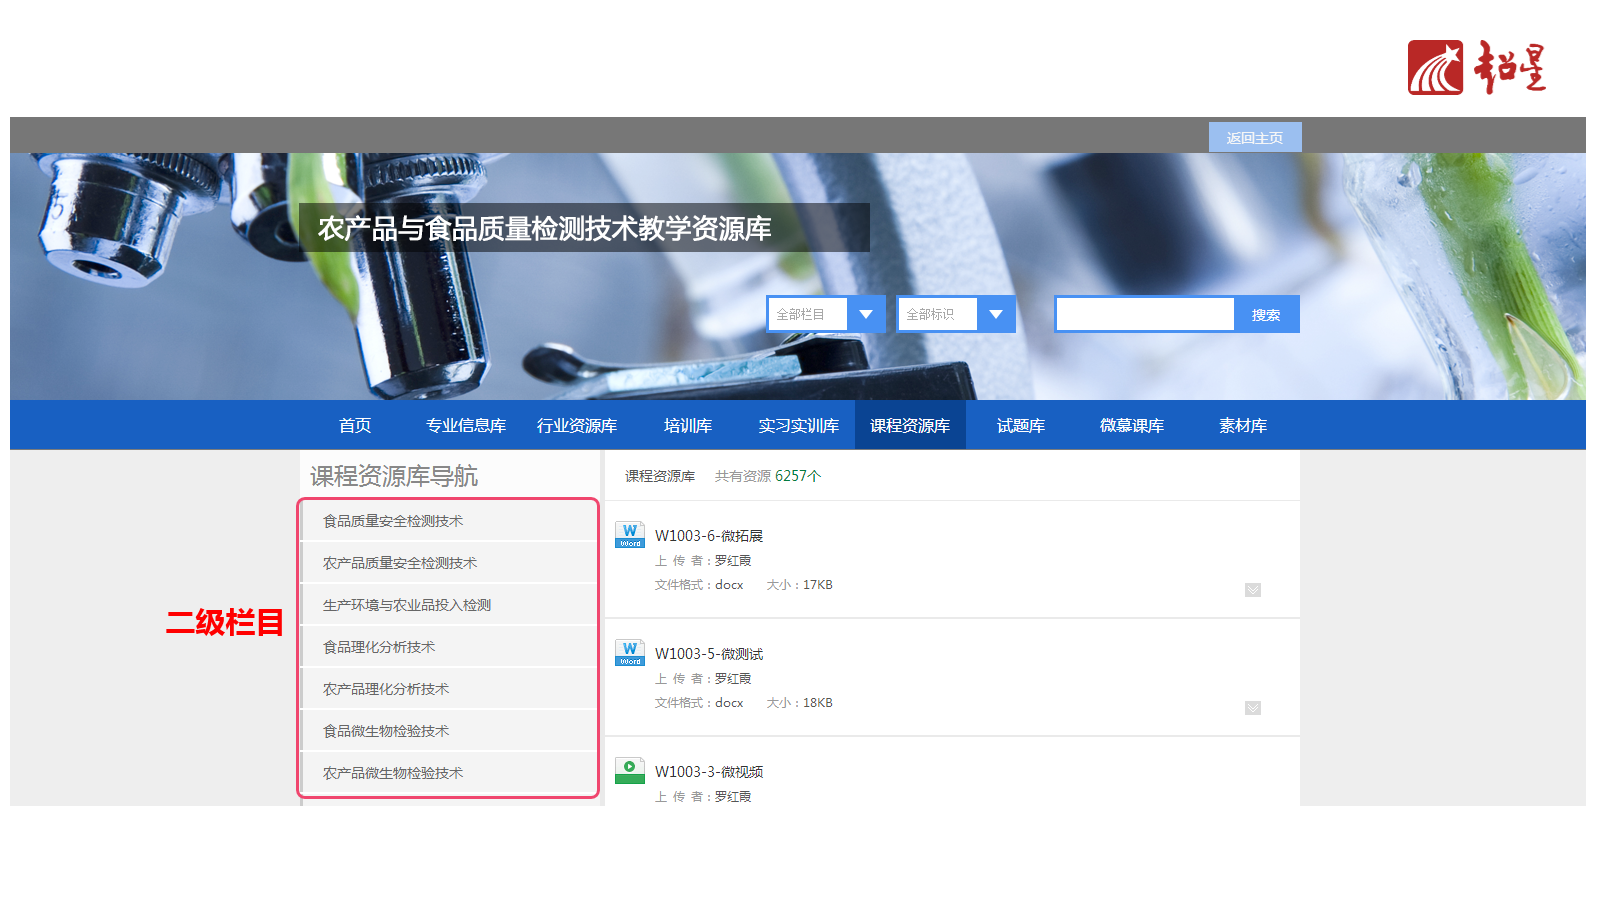
Task: Click the search text input box
Action: tap(1145, 314)
